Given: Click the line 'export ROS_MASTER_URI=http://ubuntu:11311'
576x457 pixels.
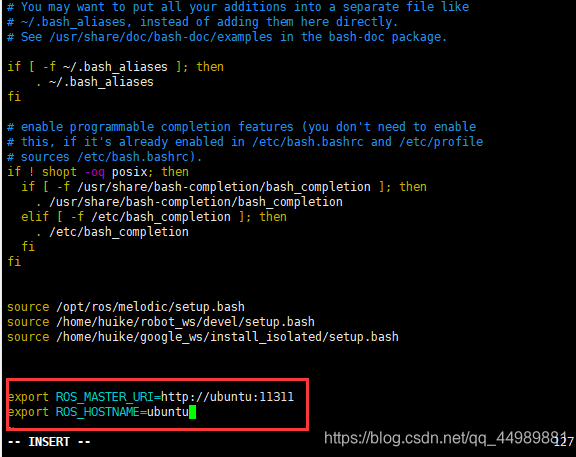Looking at the screenshot, I should [151, 397].
